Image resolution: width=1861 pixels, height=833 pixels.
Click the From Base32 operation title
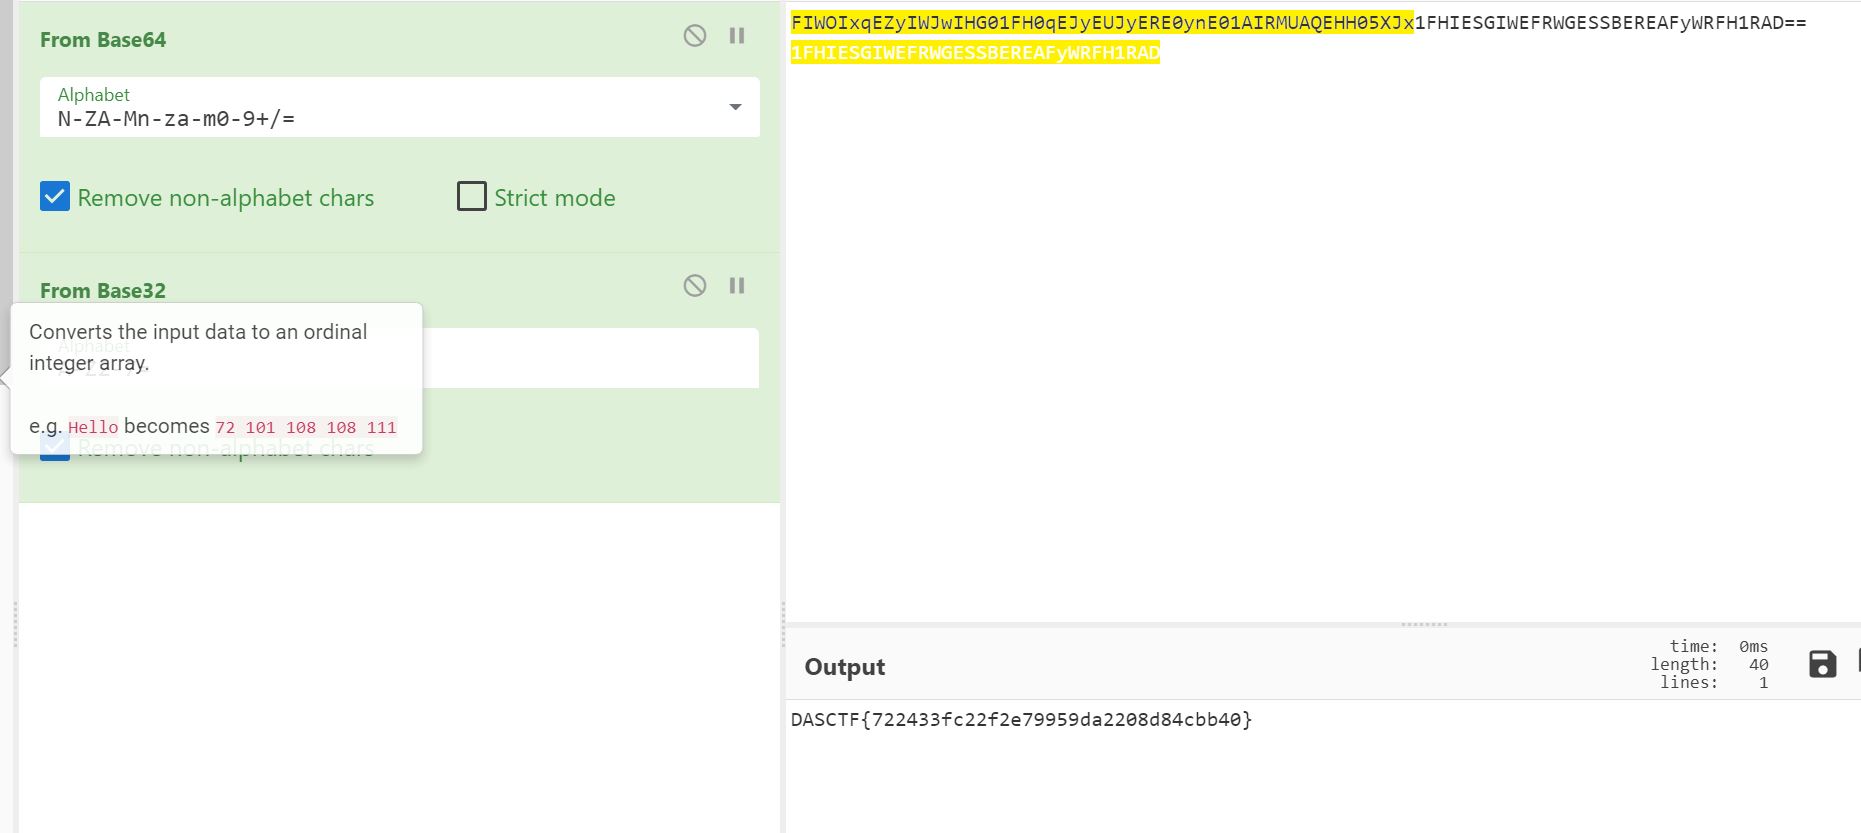[x=103, y=291]
